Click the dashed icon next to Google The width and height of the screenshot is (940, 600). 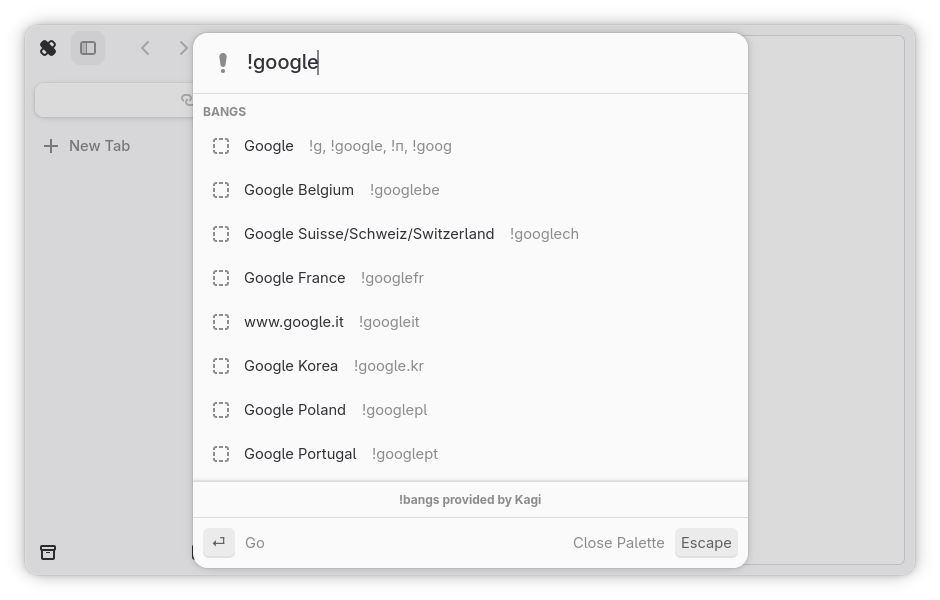tap(221, 146)
